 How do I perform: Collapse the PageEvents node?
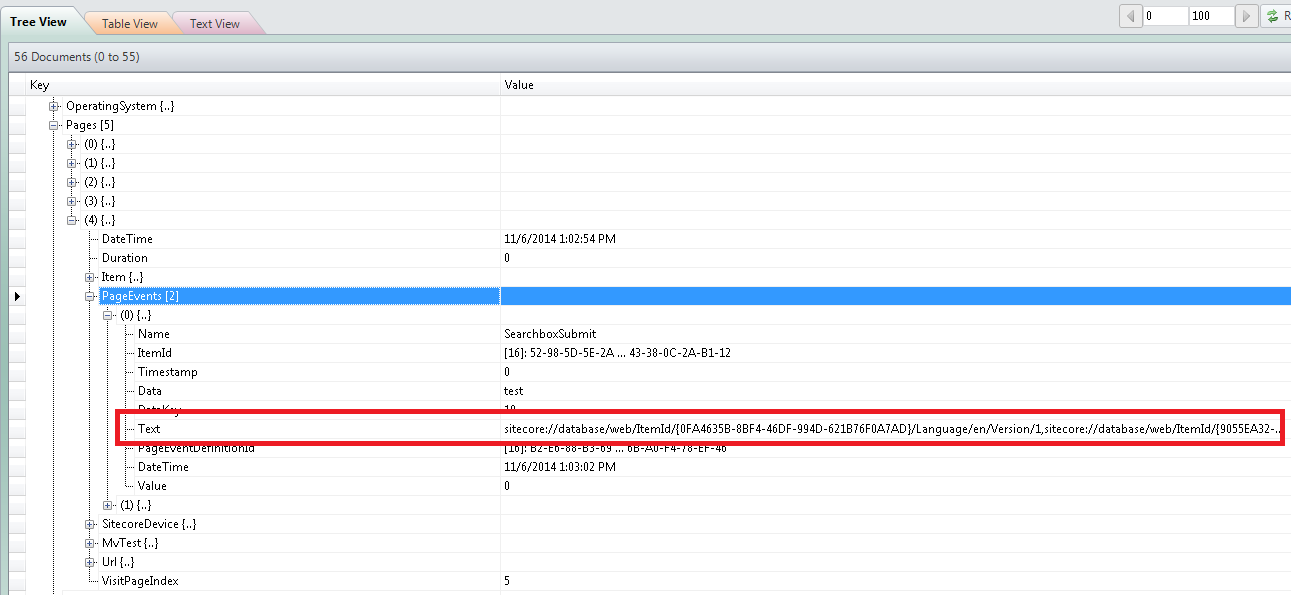[89, 295]
